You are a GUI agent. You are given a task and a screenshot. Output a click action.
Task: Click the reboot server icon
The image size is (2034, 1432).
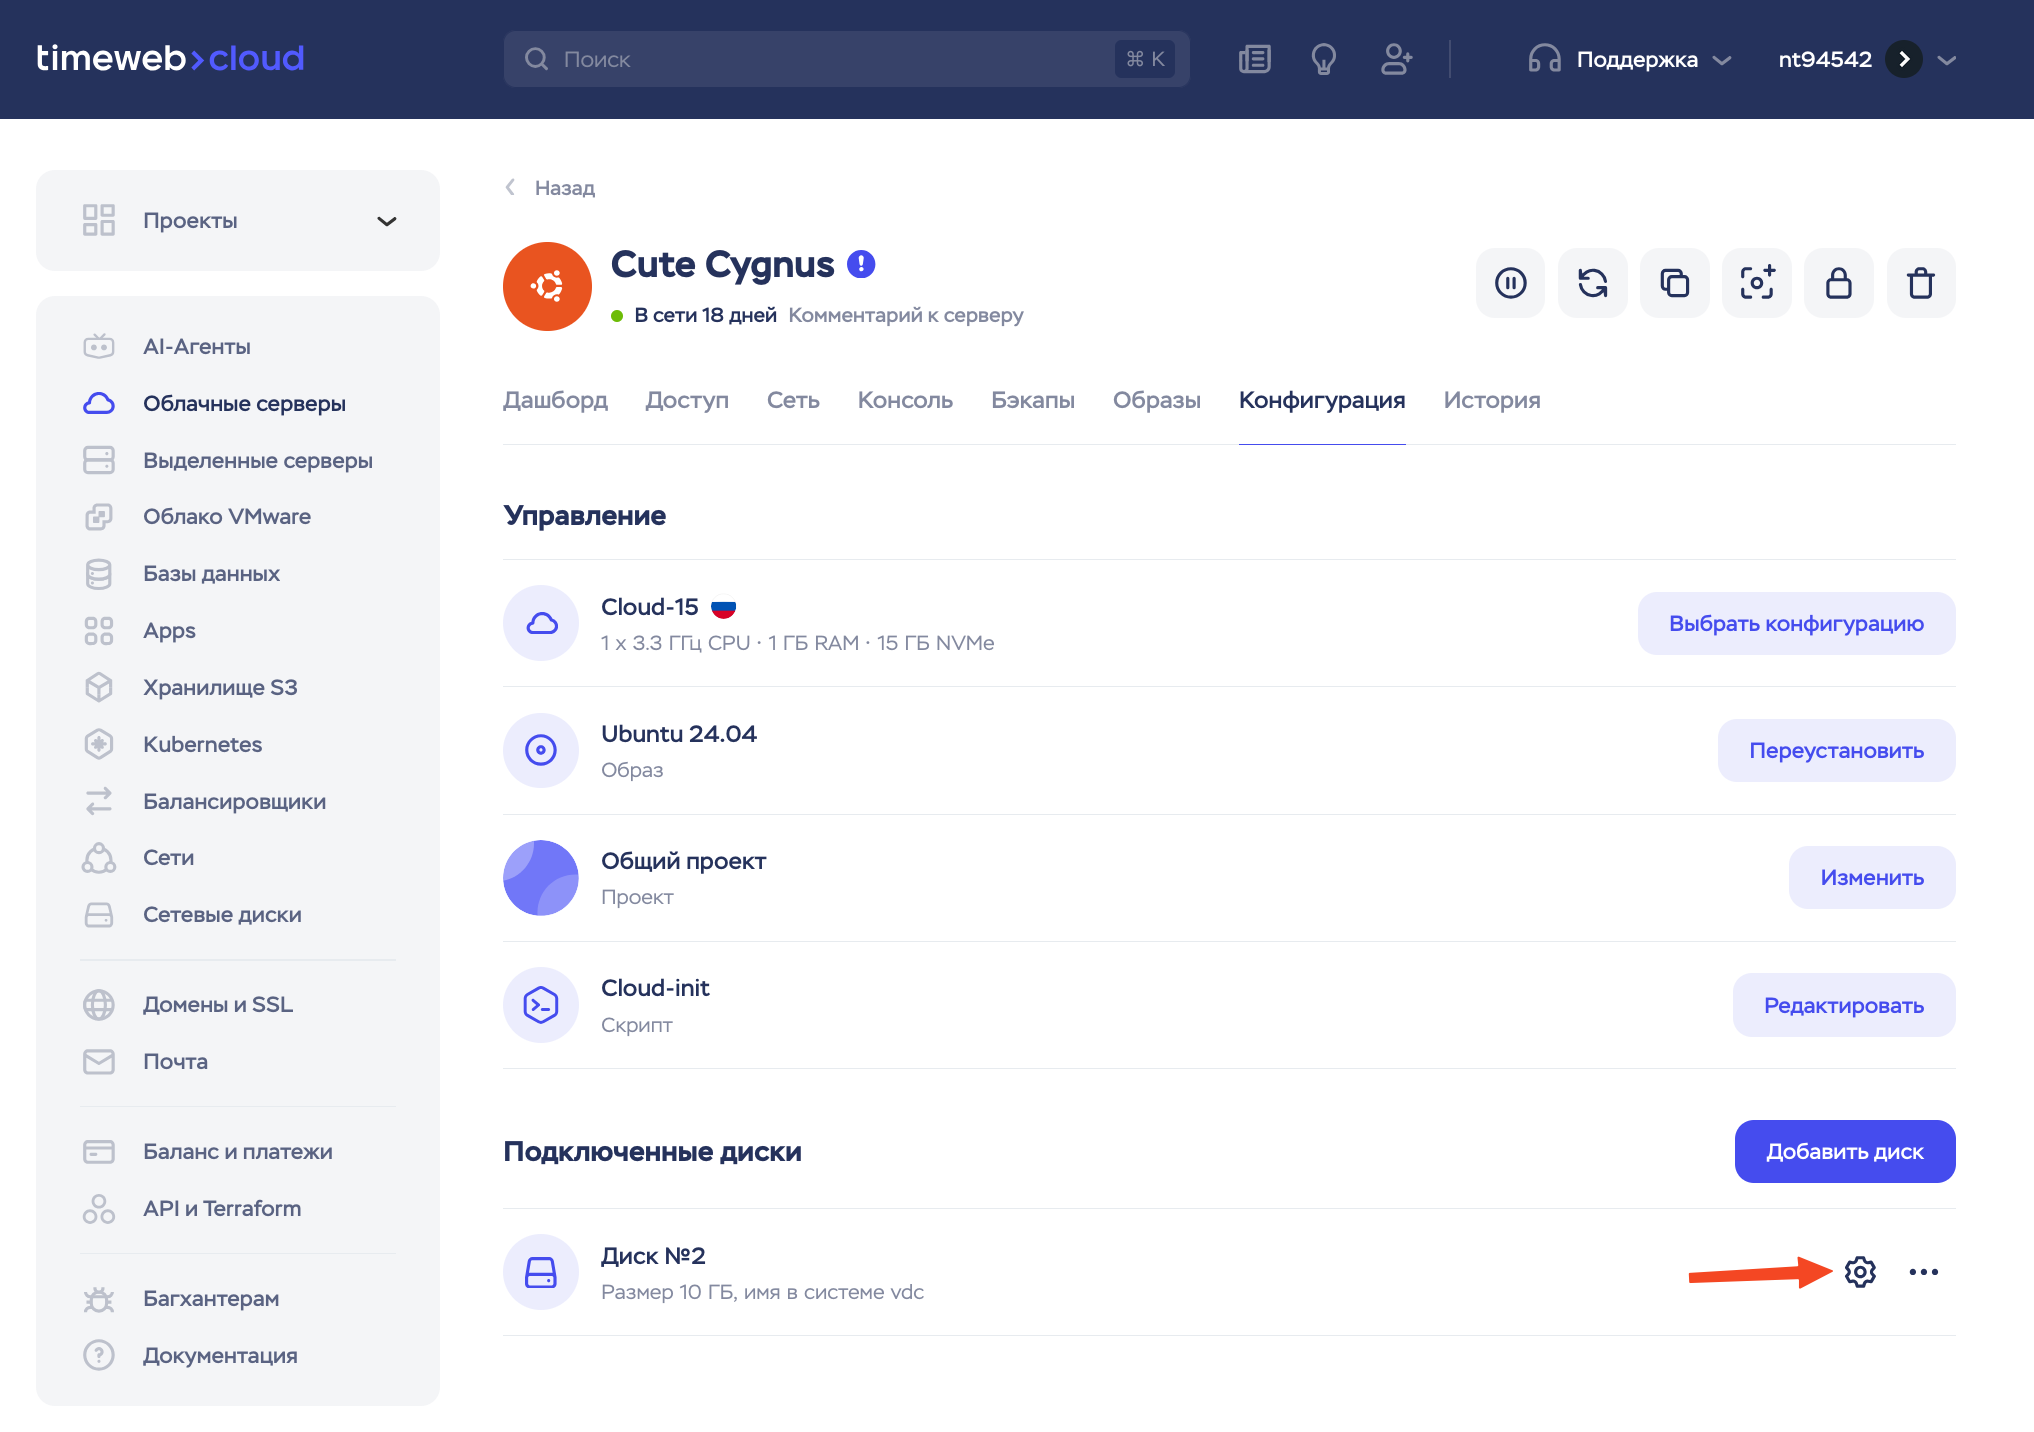coord(1592,283)
